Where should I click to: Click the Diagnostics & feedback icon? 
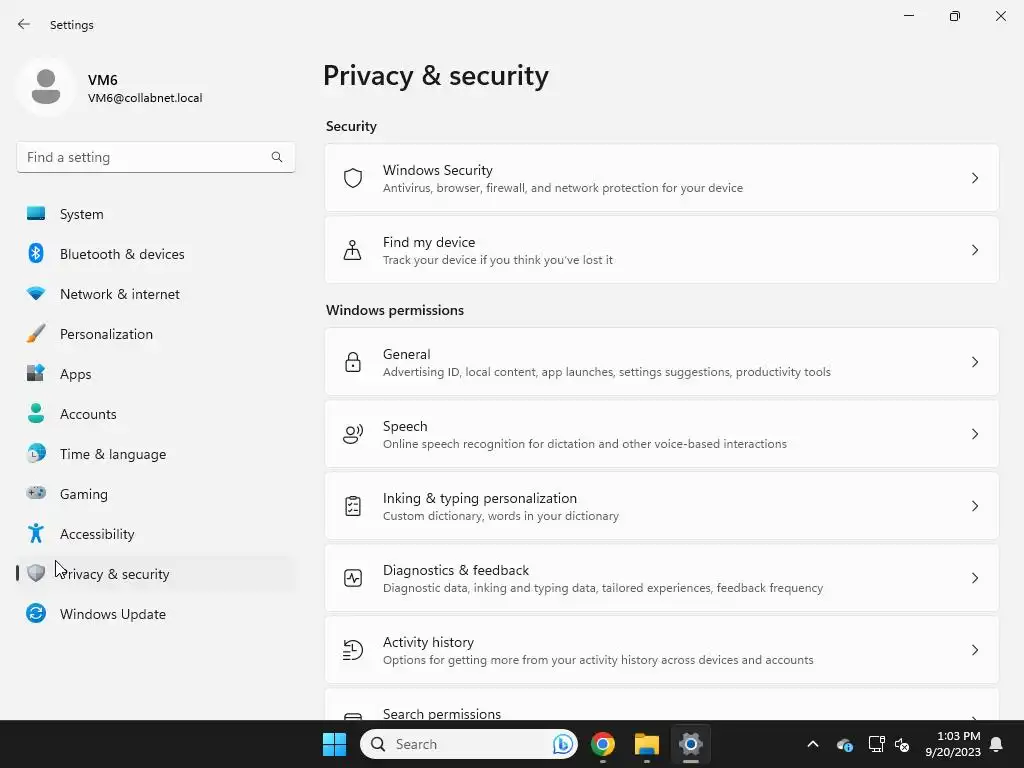(353, 578)
